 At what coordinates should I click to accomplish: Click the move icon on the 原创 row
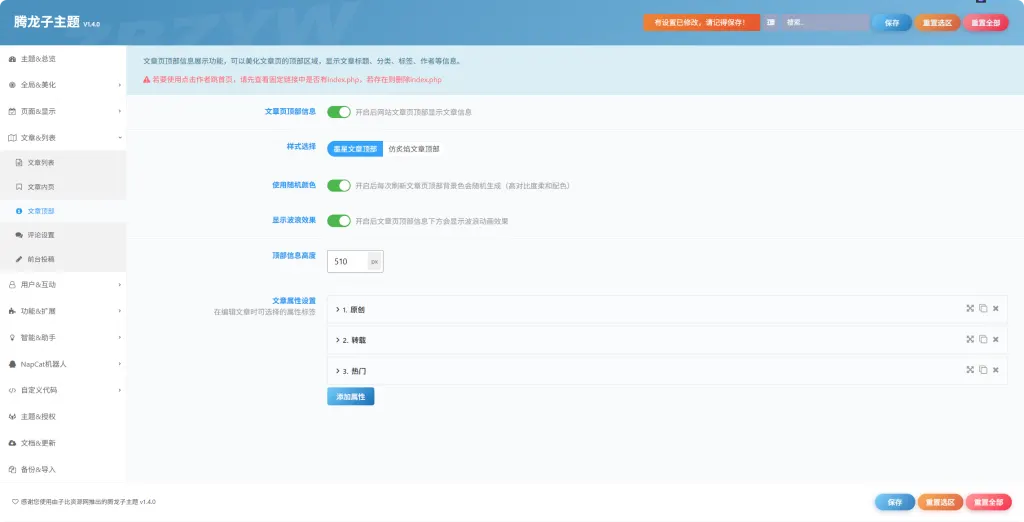click(x=970, y=308)
